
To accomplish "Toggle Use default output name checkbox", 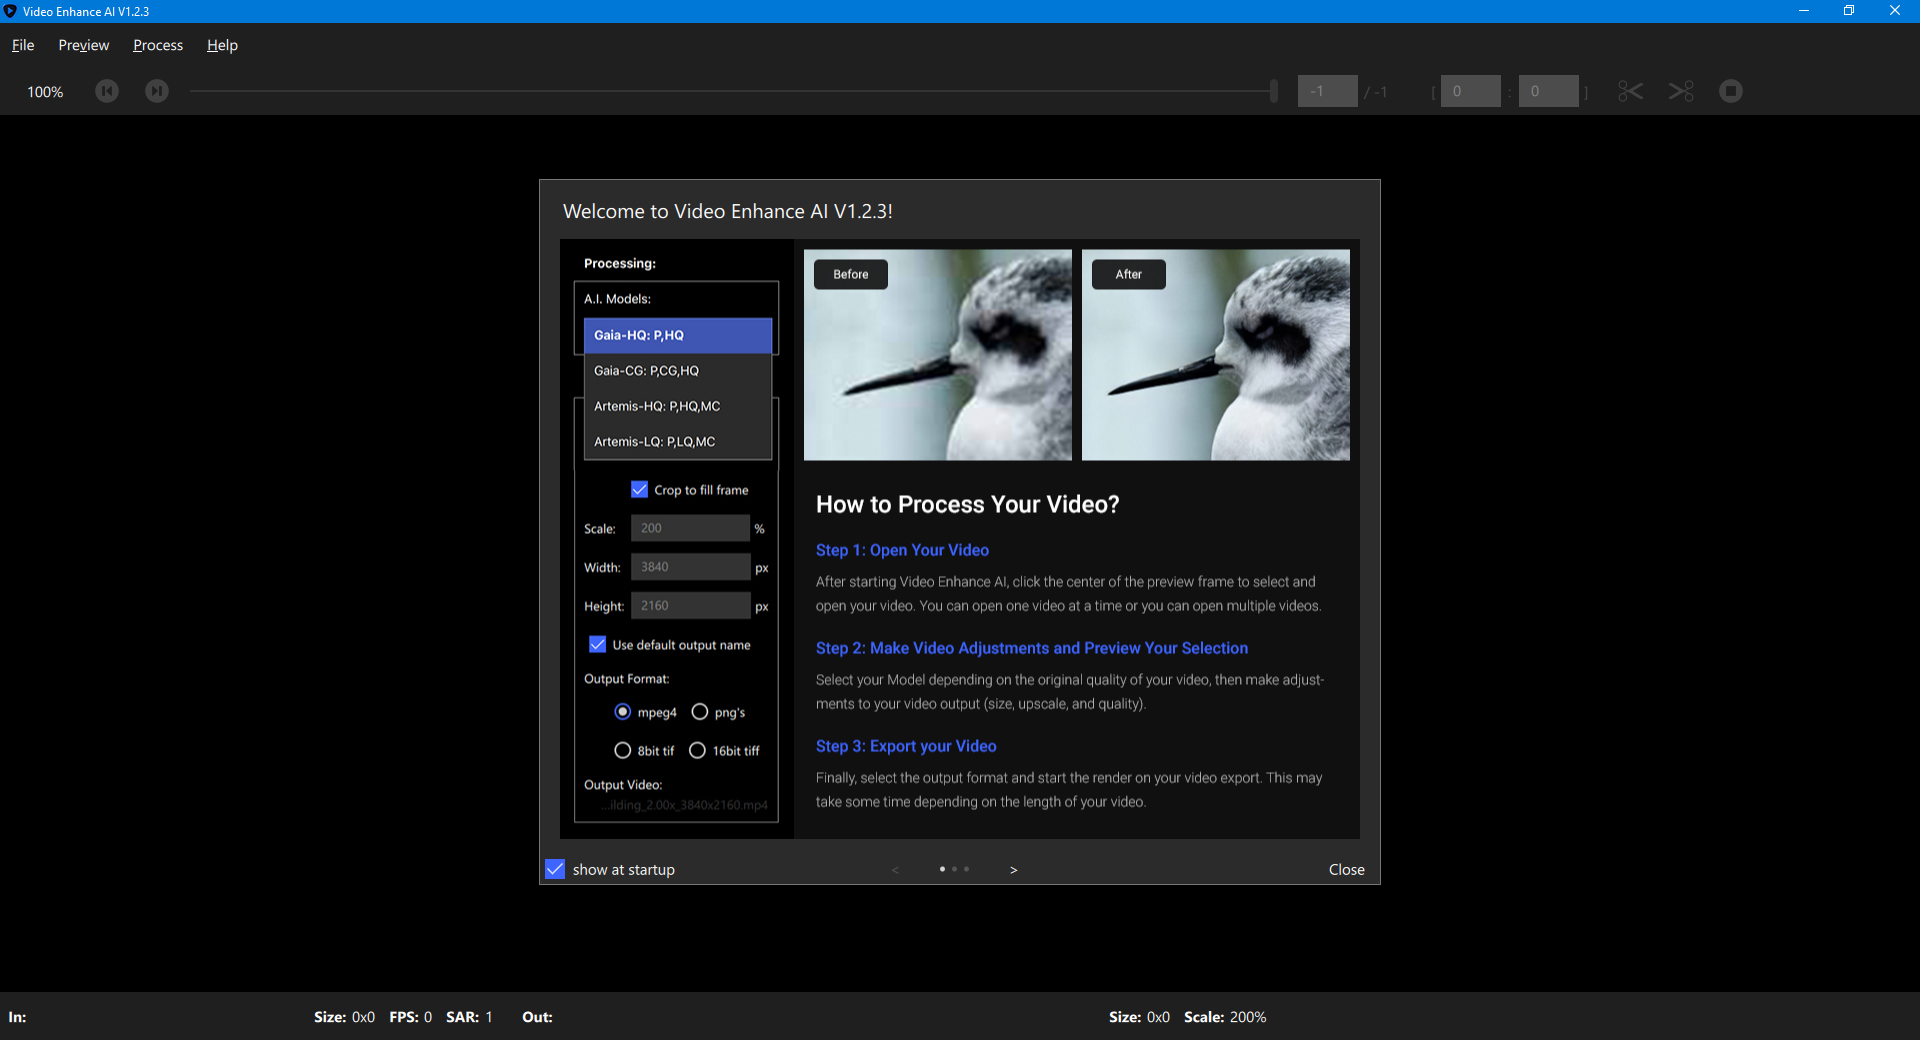I will pyautogui.click(x=598, y=645).
